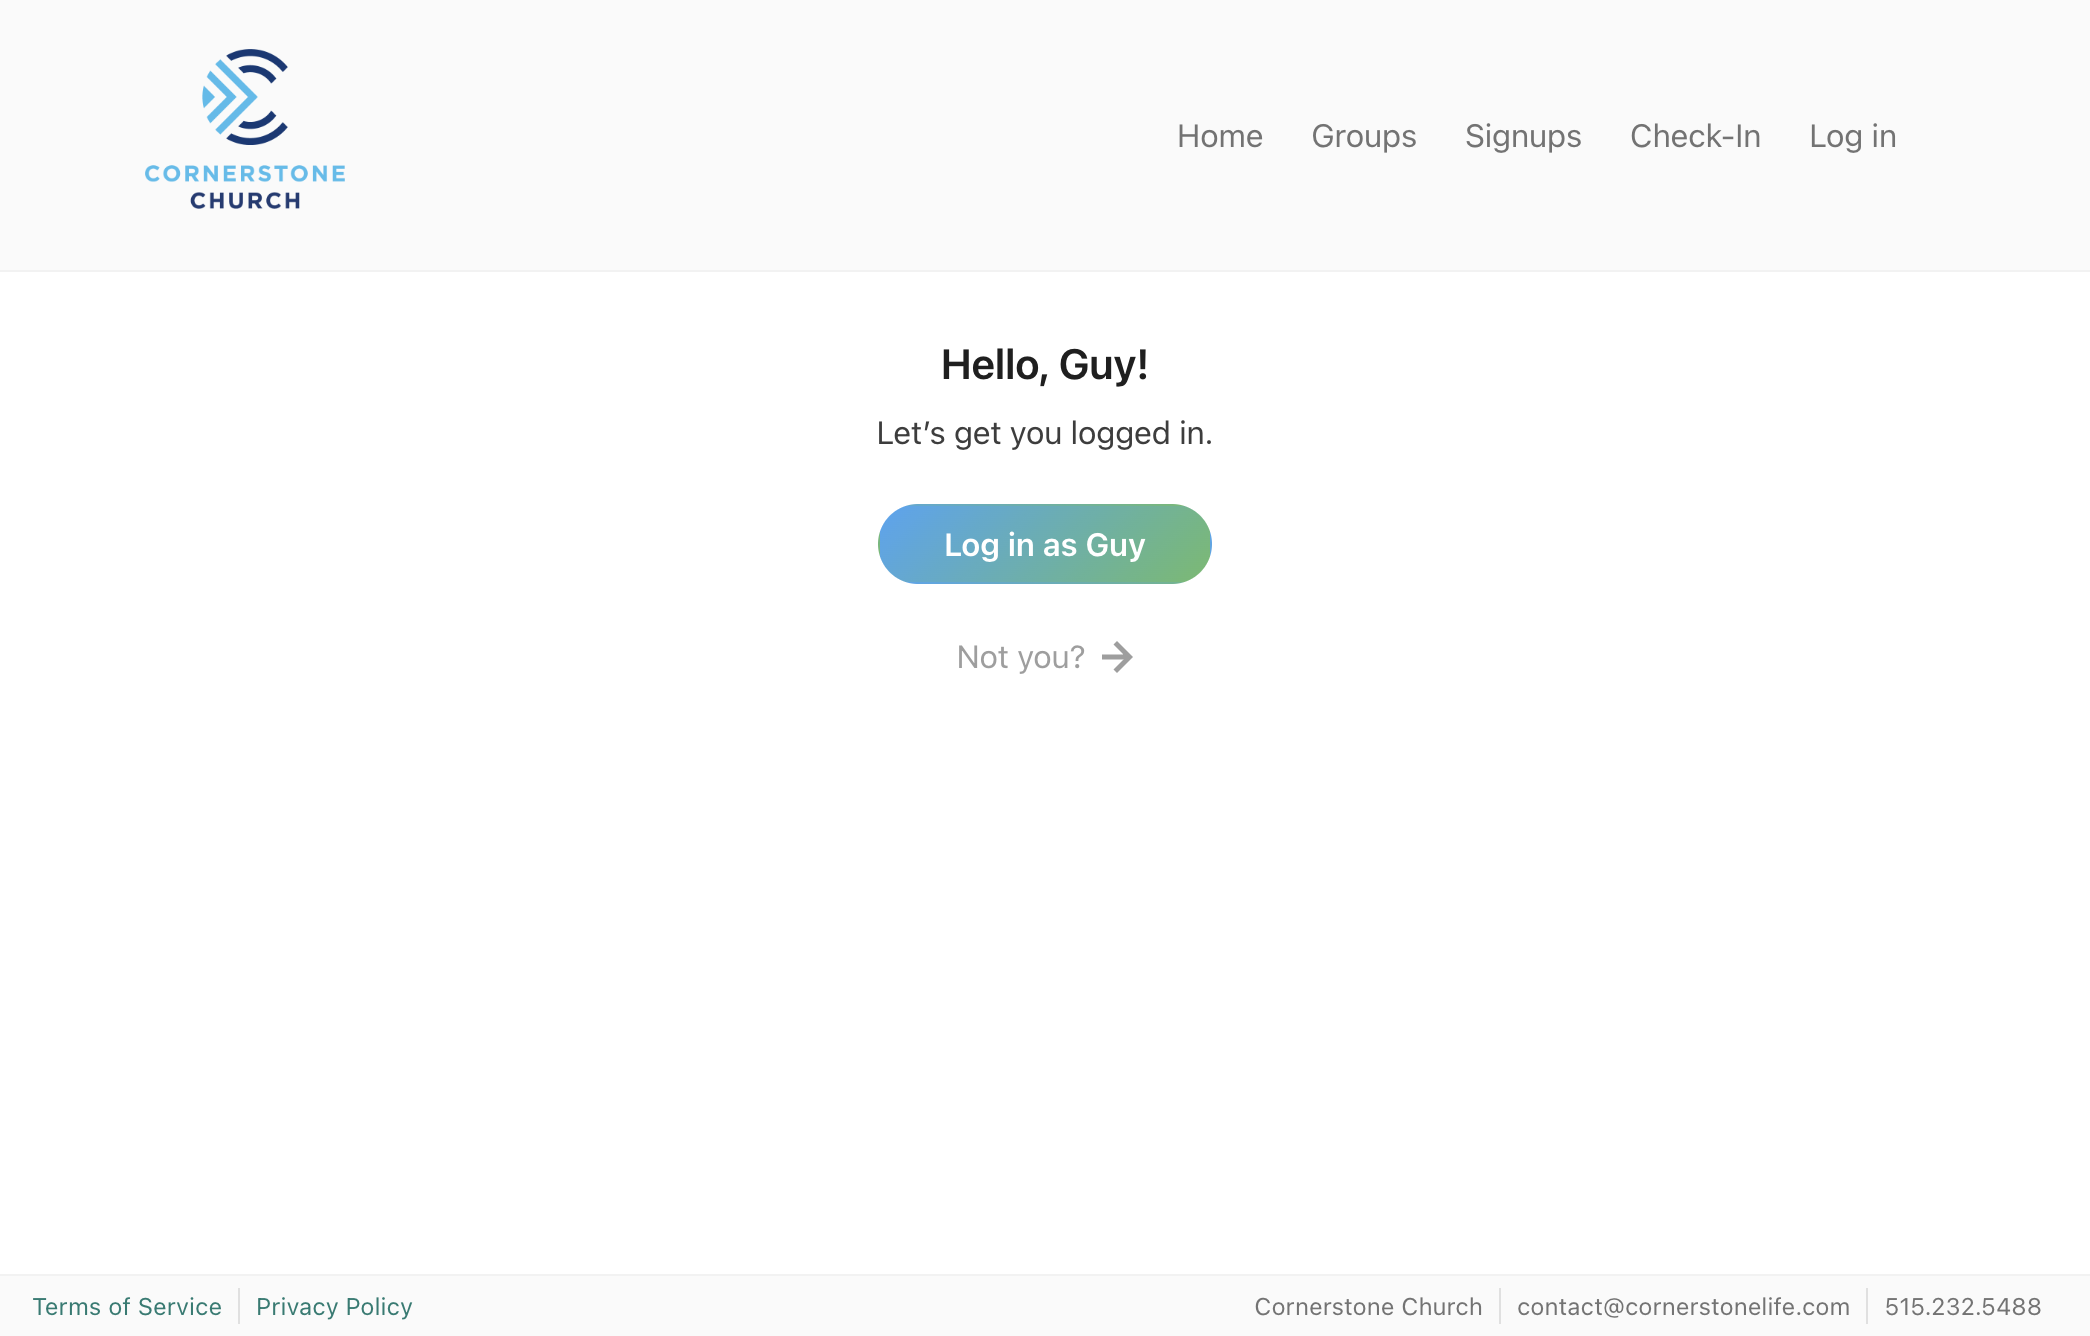Click the Log in as Guy button

point(1044,544)
